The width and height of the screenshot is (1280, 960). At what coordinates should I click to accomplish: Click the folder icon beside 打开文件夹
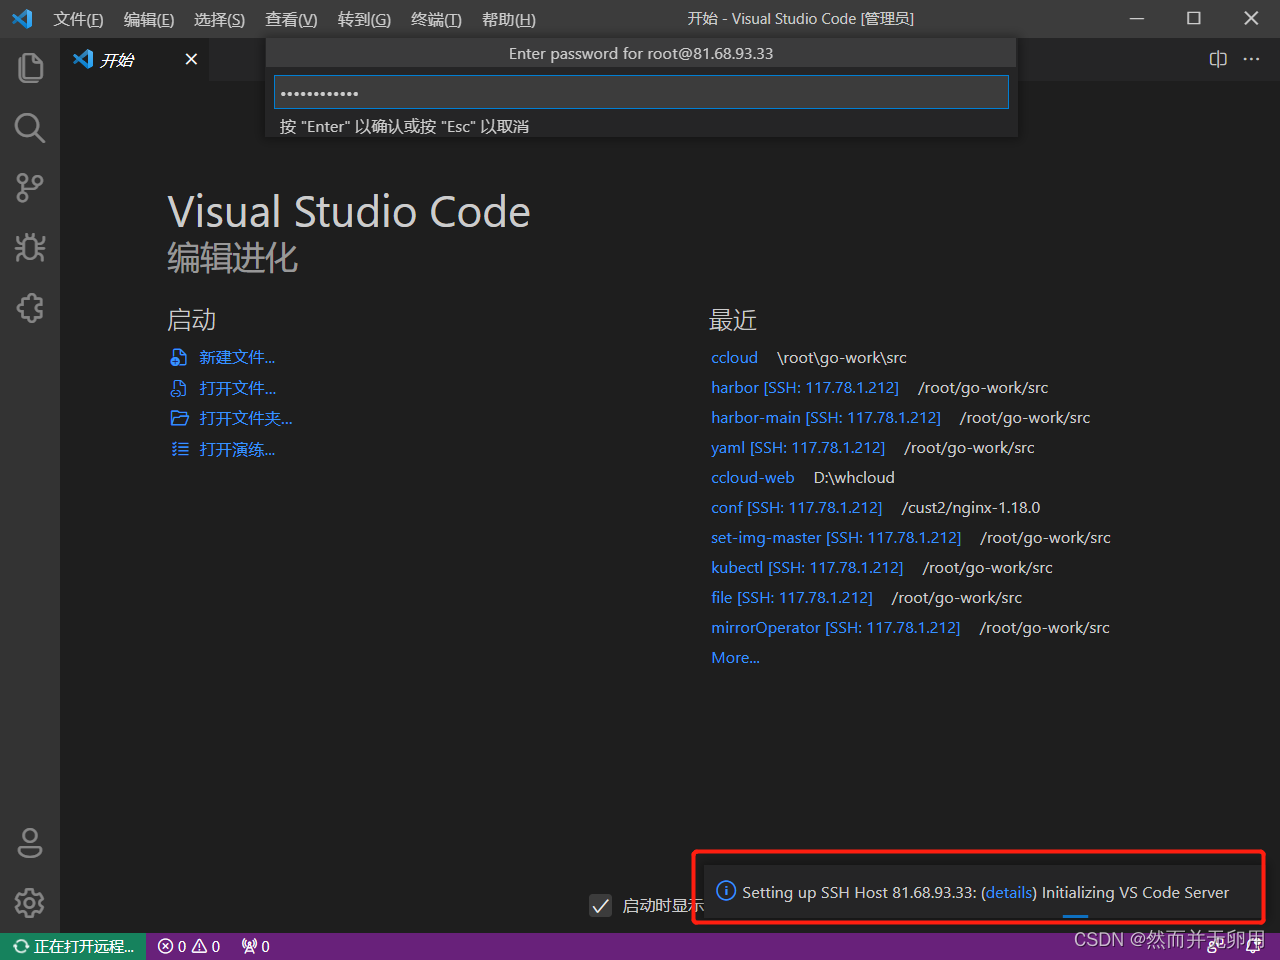click(x=179, y=418)
